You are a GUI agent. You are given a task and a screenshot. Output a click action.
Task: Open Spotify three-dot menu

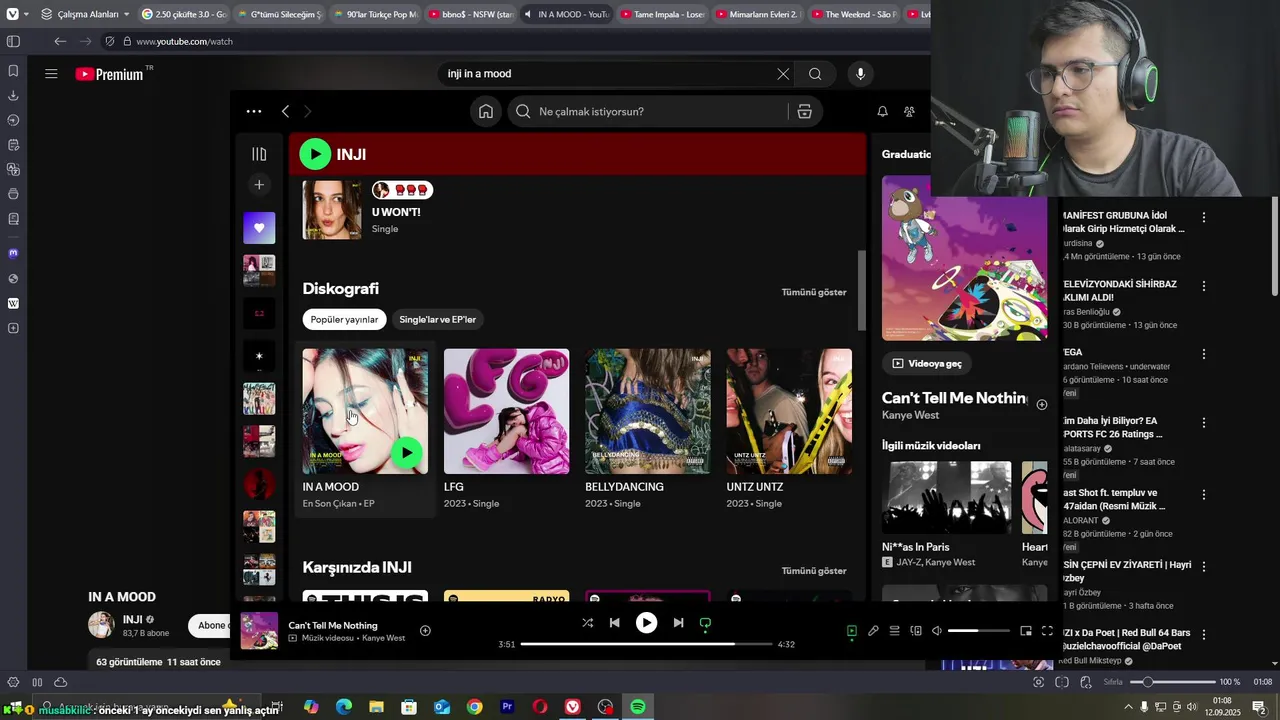coord(254,112)
